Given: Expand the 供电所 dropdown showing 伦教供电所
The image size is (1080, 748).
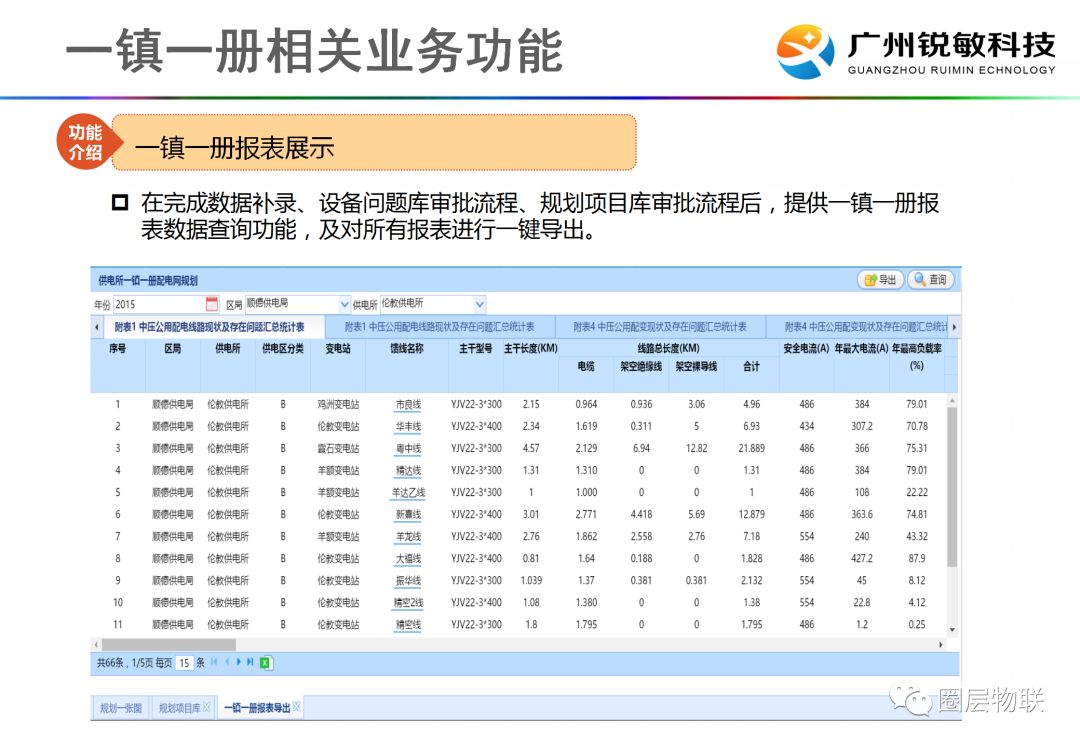Looking at the screenshot, I should pos(479,304).
